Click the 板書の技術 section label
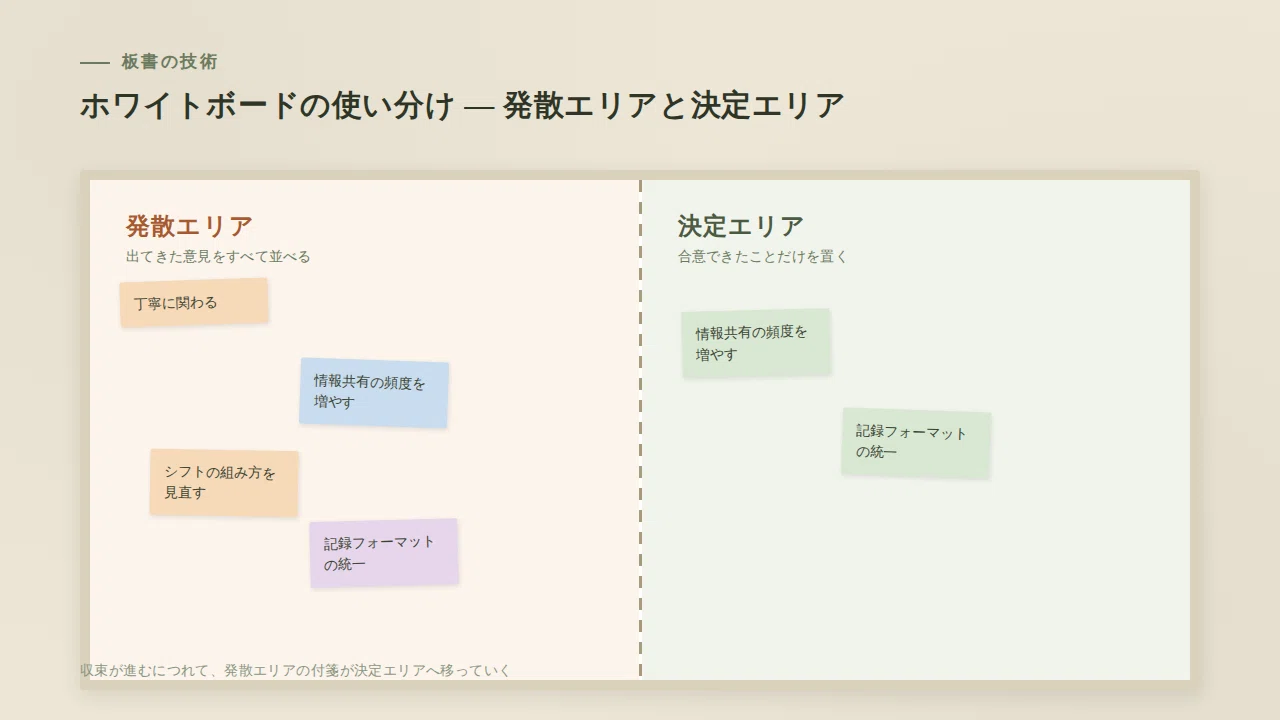 (x=169, y=62)
